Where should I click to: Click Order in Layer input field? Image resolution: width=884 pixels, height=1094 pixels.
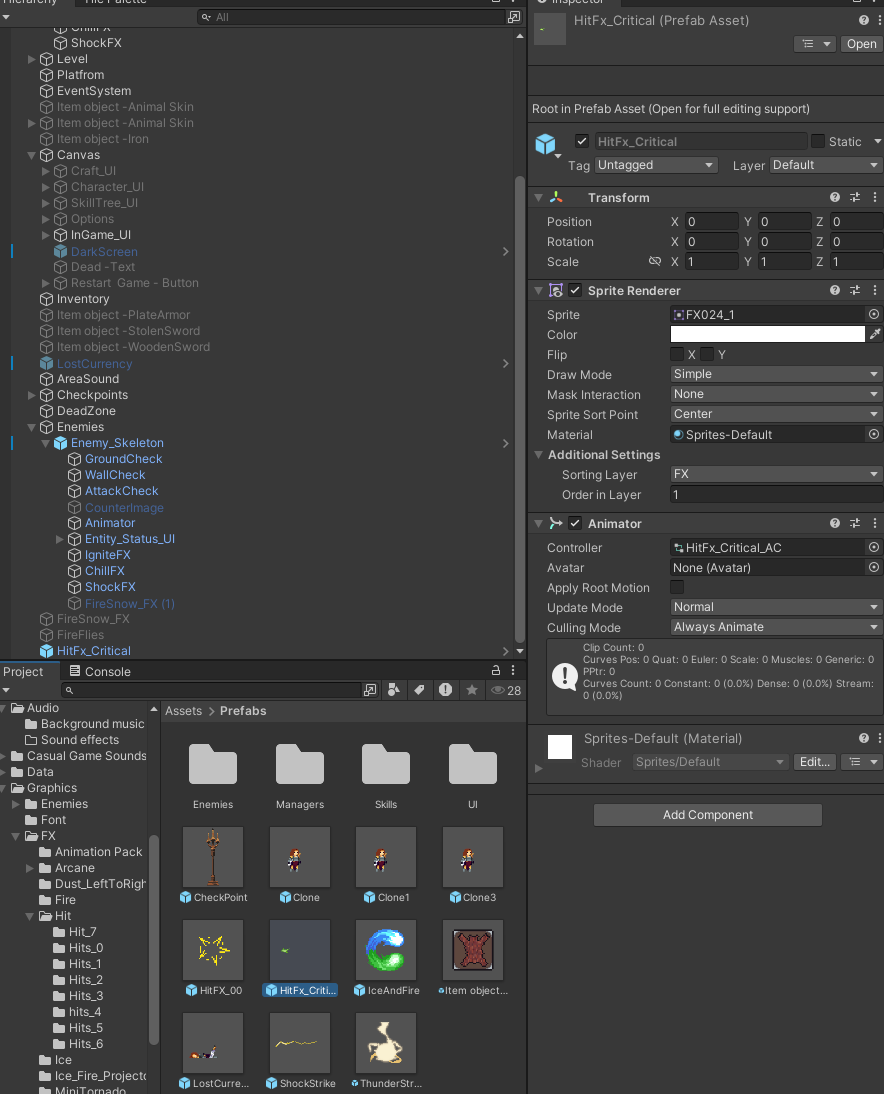pos(776,494)
